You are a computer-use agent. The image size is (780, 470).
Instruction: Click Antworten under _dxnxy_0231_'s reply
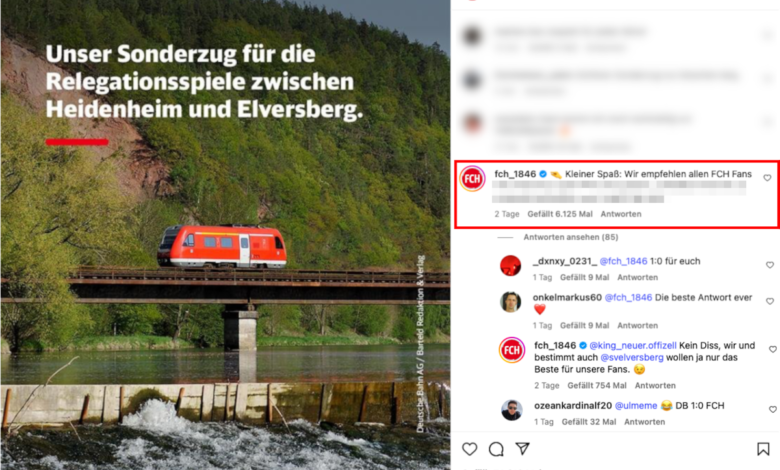(x=637, y=278)
